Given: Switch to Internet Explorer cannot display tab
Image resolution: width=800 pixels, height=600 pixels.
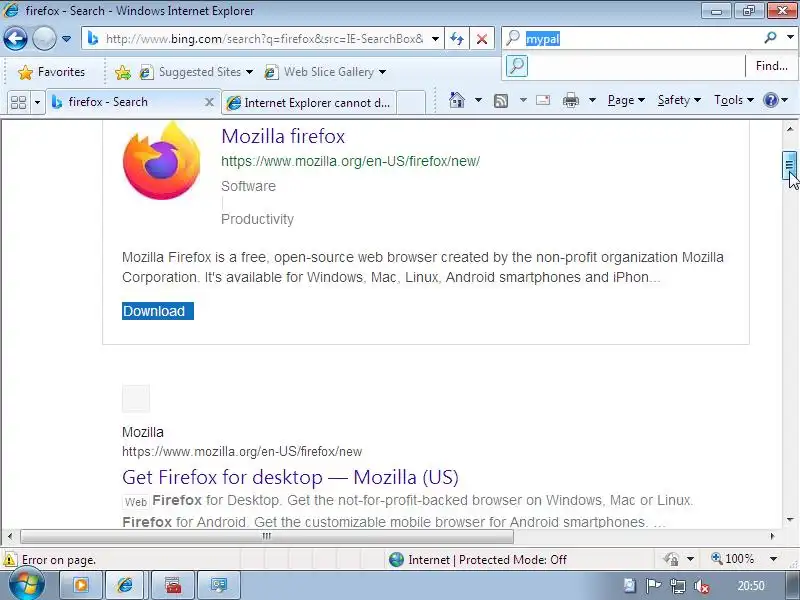Looking at the screenshot, I should tap(309, 103).
